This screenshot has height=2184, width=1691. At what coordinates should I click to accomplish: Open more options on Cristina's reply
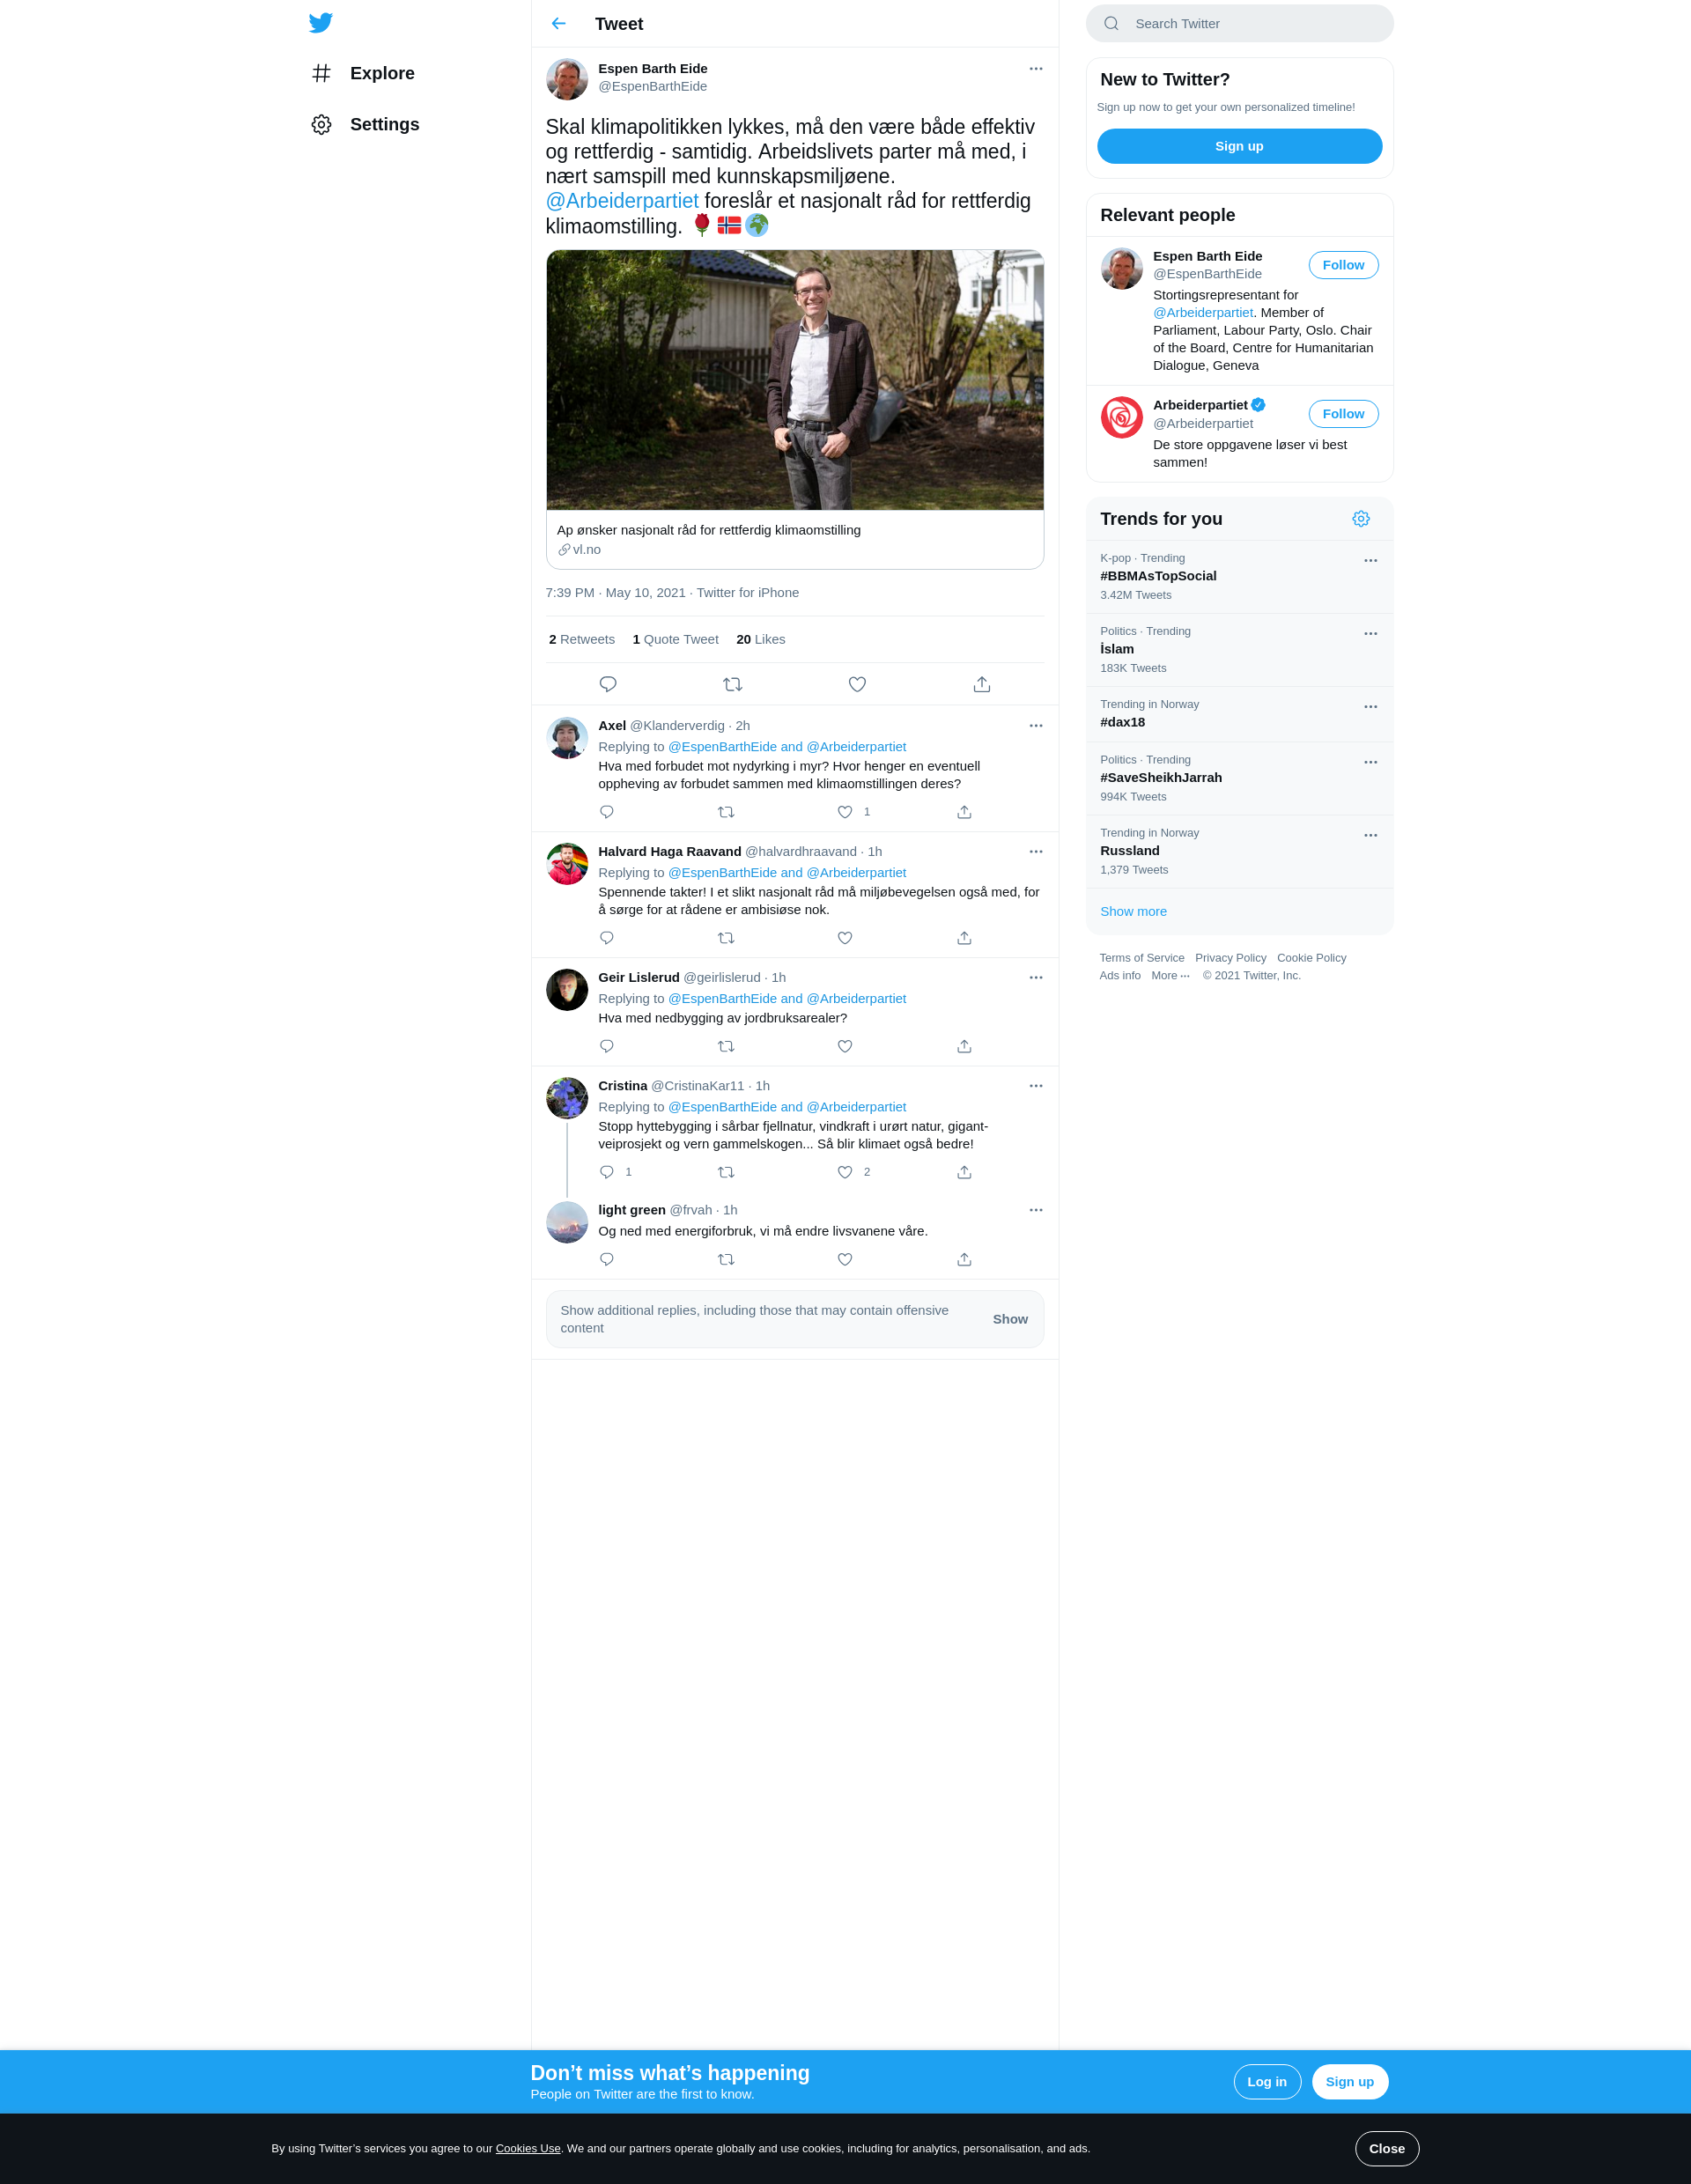[x=1036, y=1086]
